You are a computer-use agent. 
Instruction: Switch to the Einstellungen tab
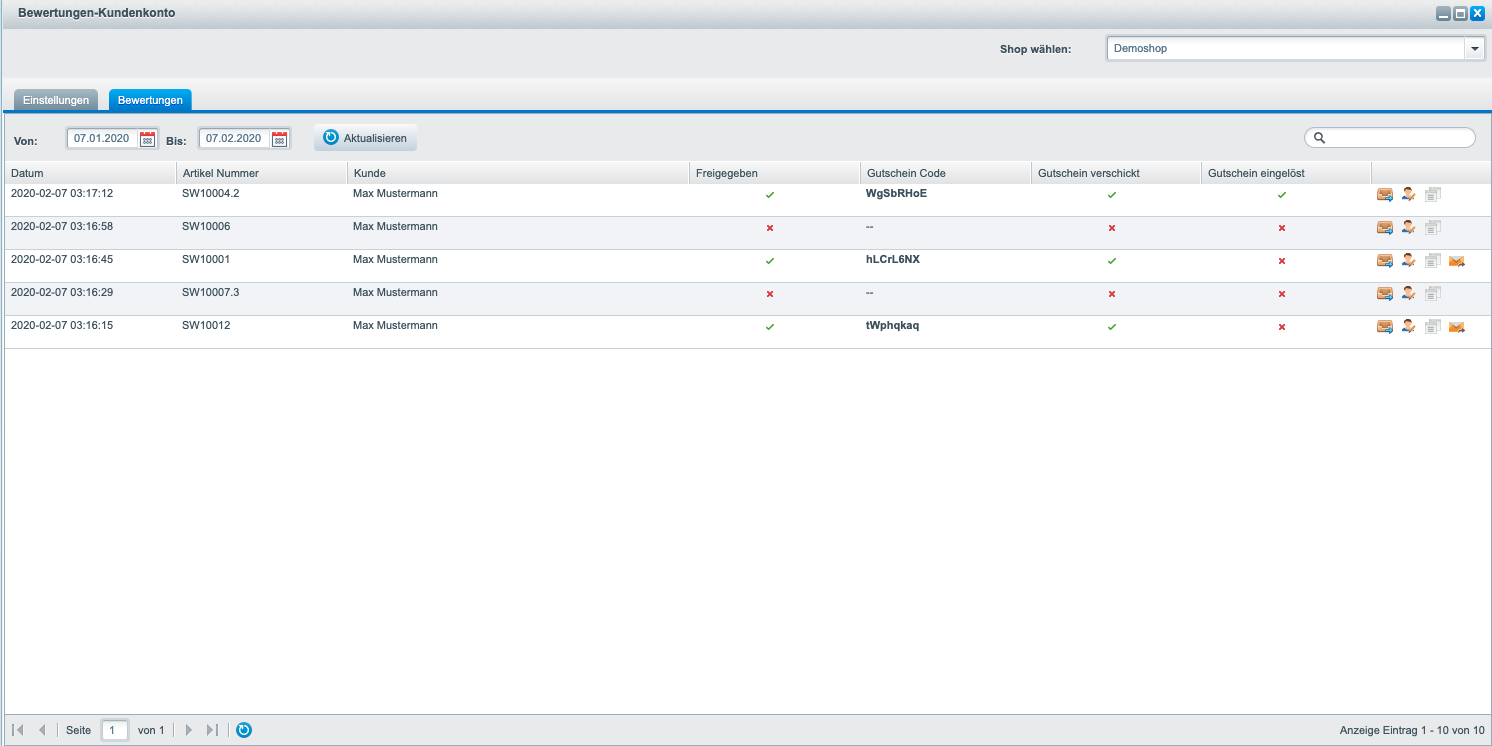[x=56, y=100]
